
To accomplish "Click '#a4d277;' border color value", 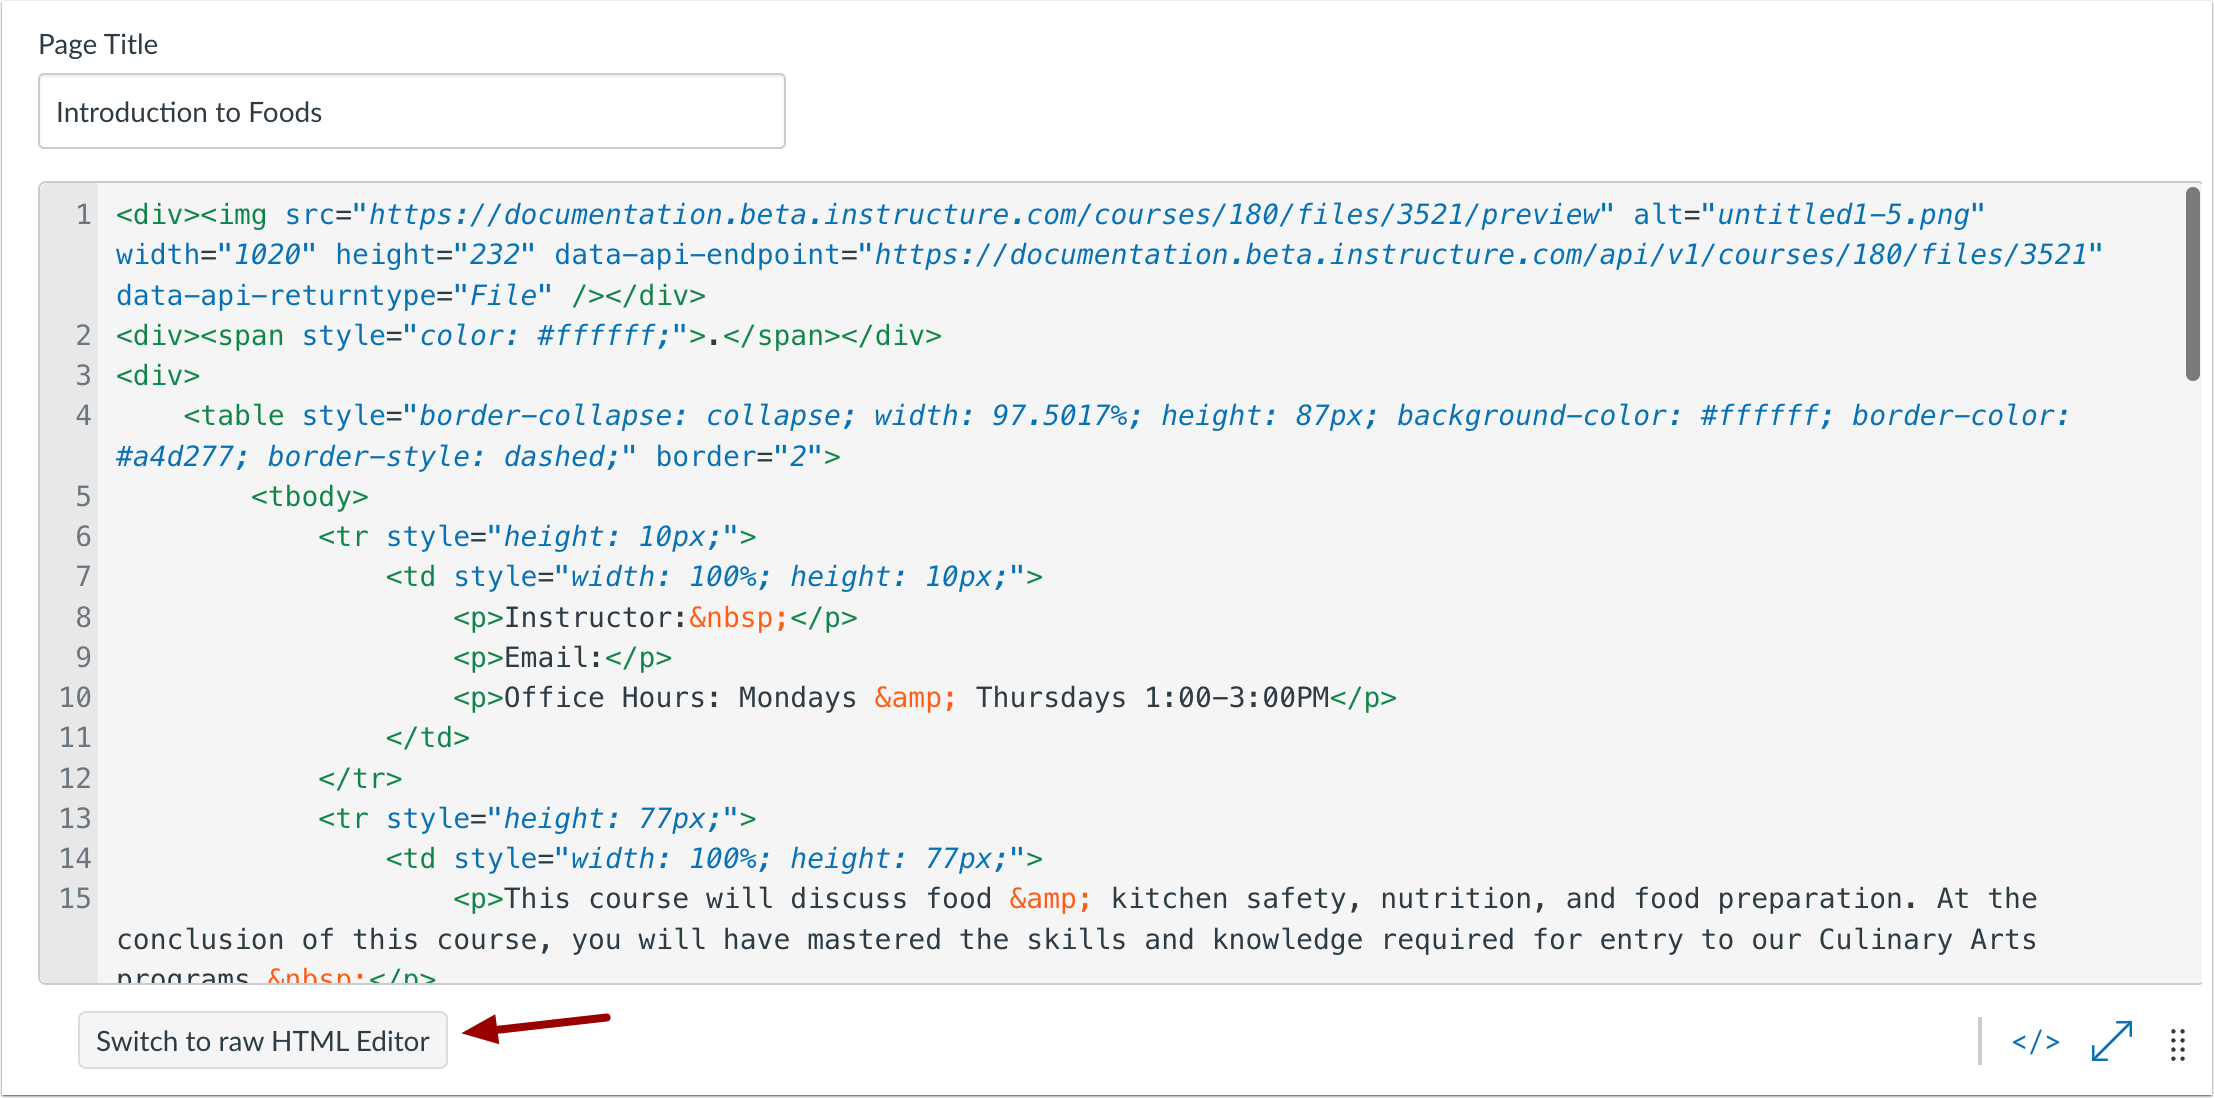I will (x=183, y=456).
